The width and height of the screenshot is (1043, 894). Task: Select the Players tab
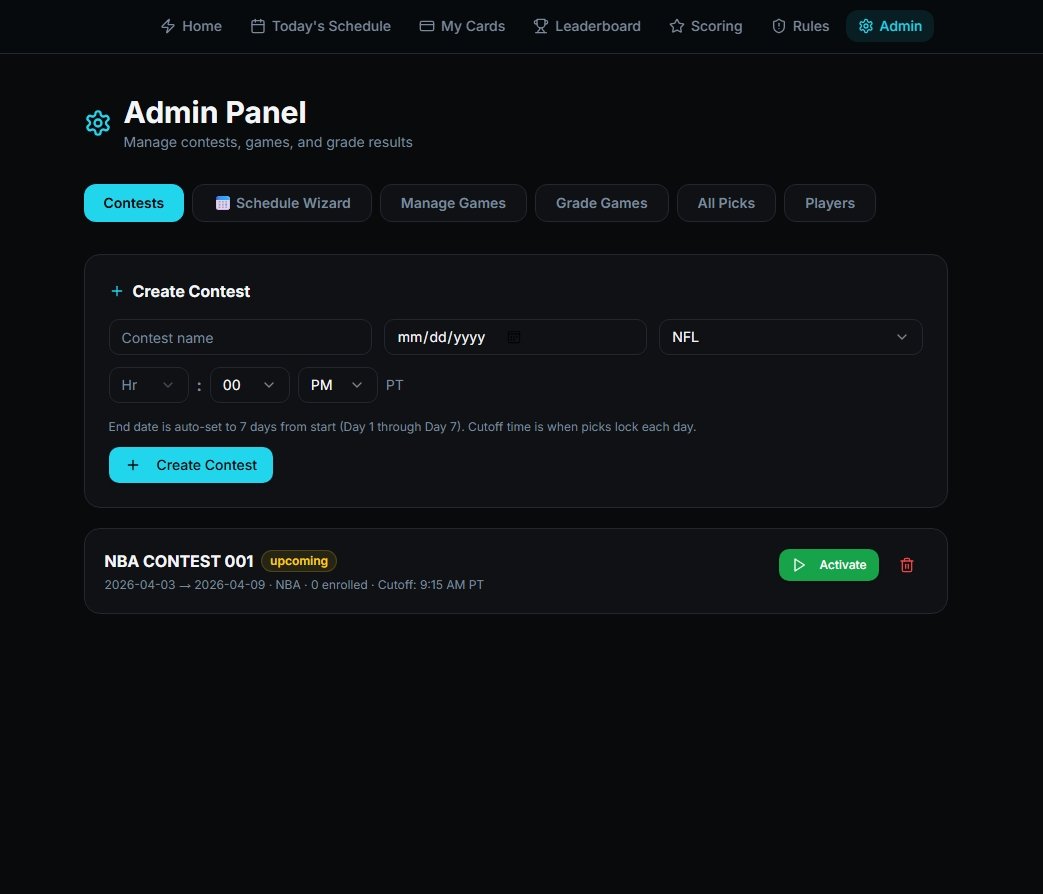[829, 203]
